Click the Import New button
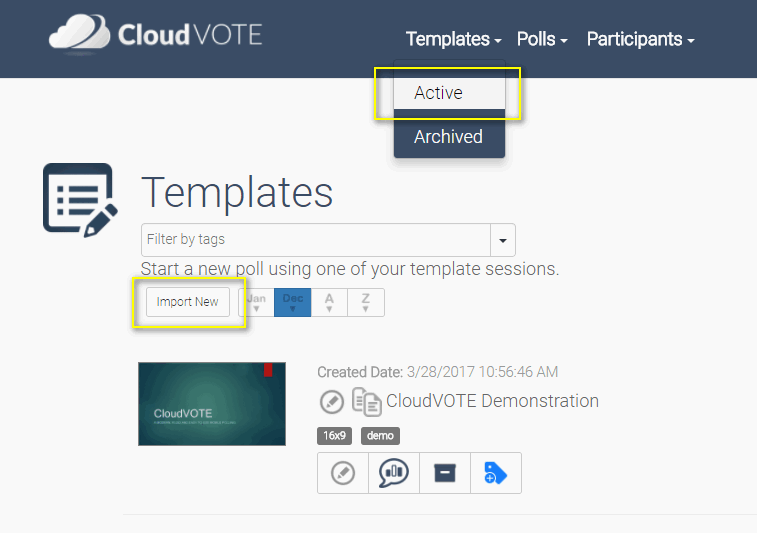 coord(187,302)
